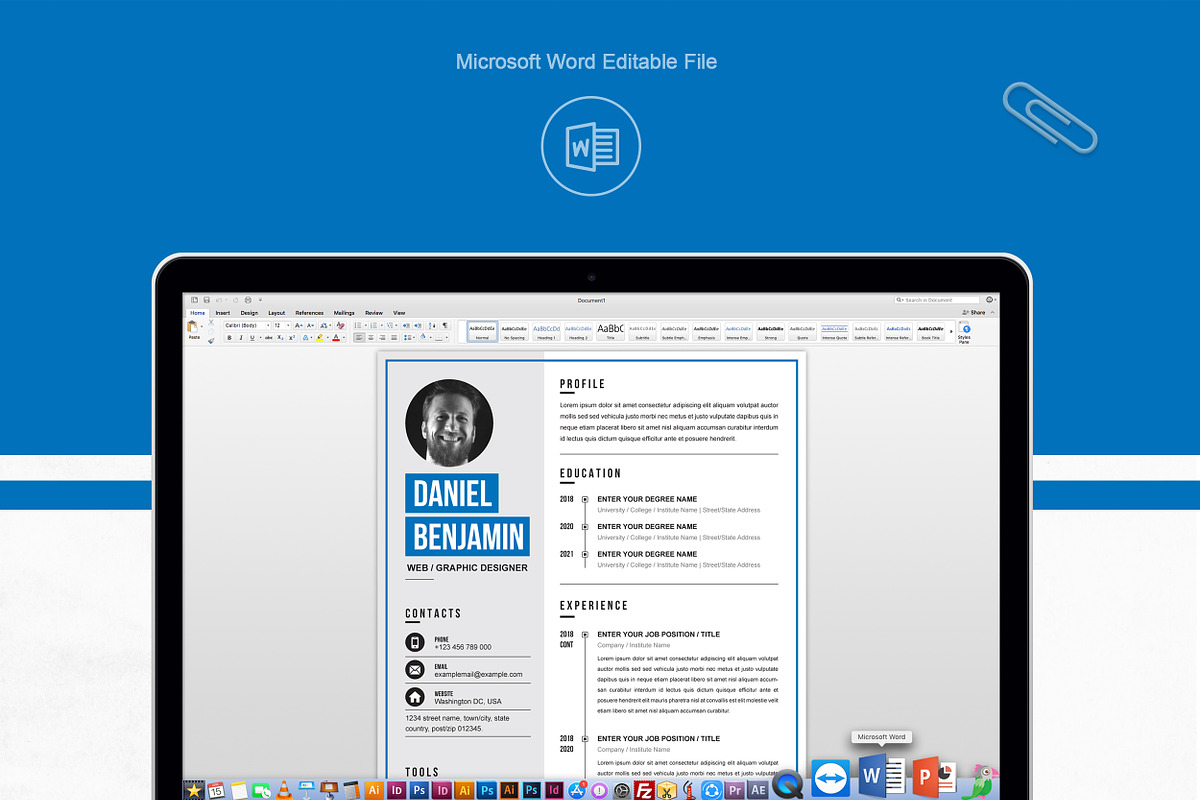1200x800 pixels.
Task: Open Microsoft Word from the Dock
Action: [x=881, y=775]
